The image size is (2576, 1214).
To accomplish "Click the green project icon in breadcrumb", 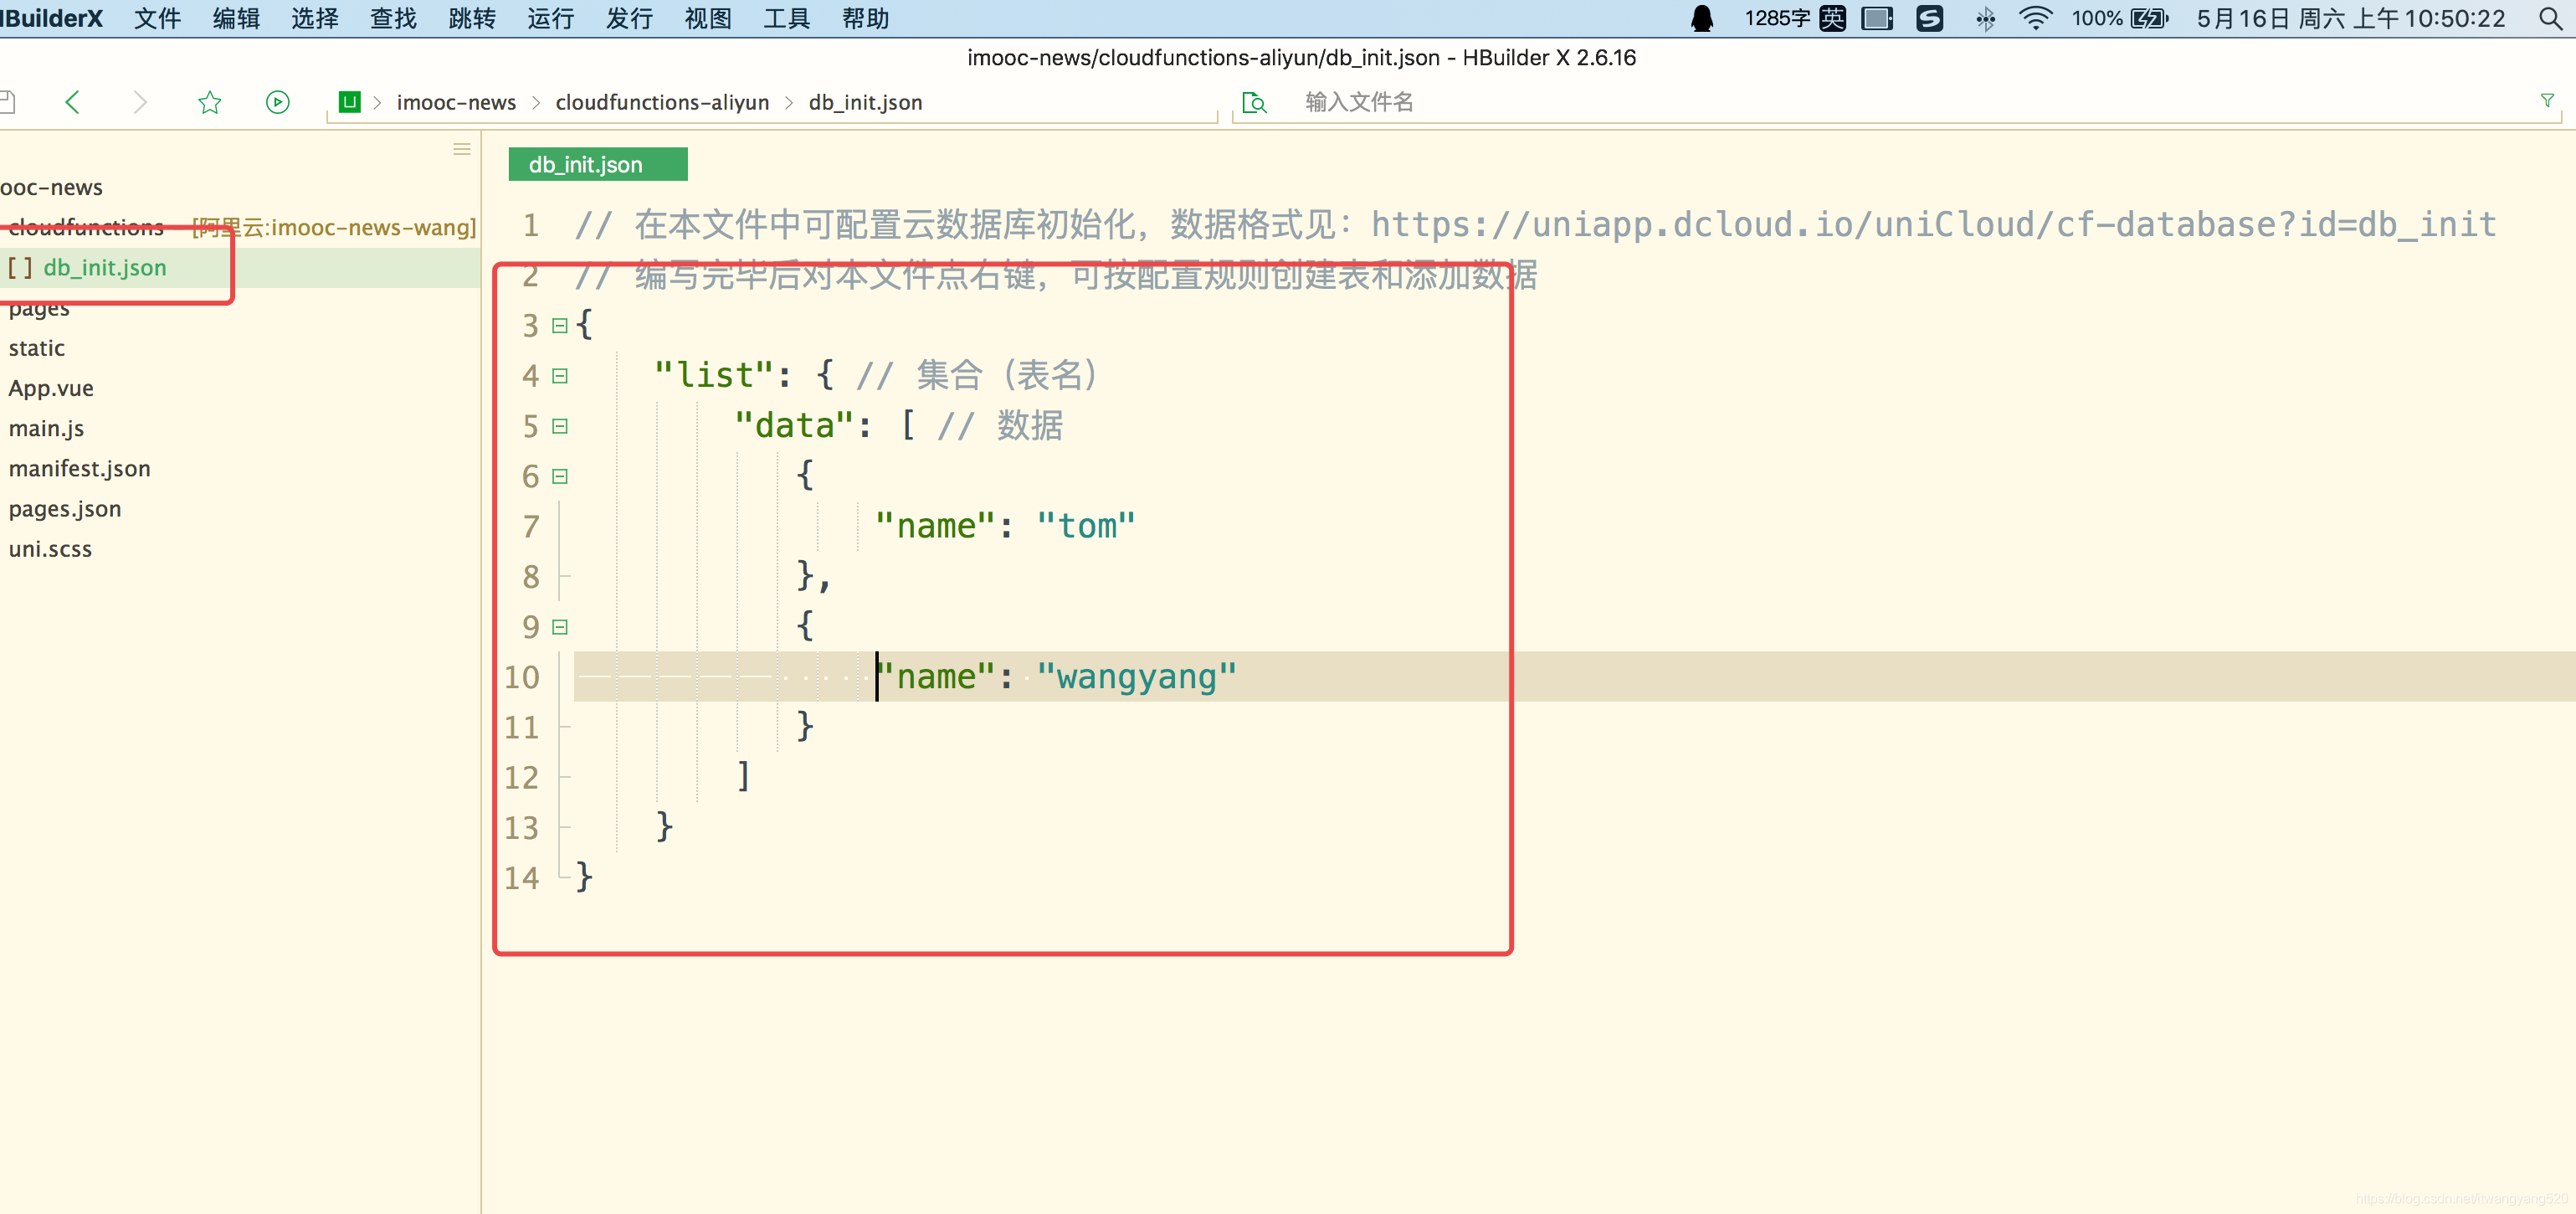I will point(349,102).
